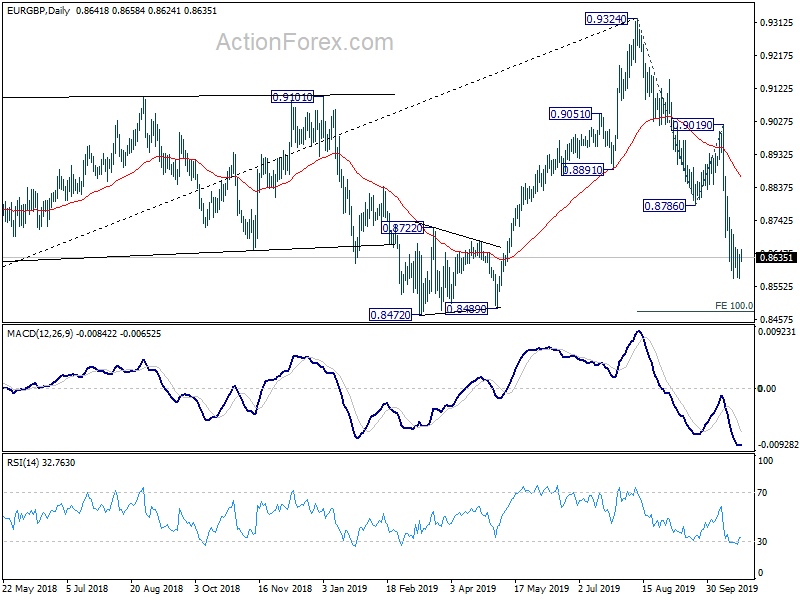
Task: Click the RSI 100 axis value
Action: (765, 461)
